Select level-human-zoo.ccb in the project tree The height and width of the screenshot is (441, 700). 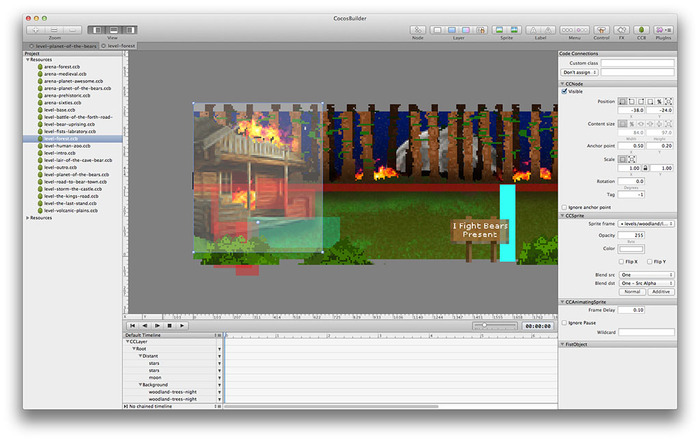[65, 146]
